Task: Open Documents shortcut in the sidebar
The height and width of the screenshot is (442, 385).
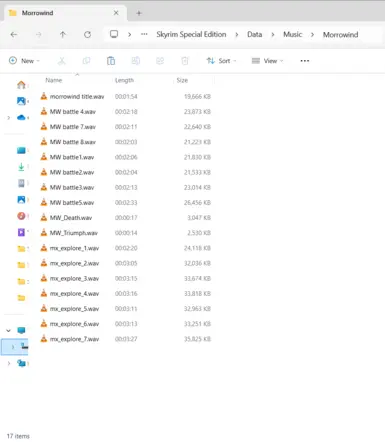Action: click(21, 183)
